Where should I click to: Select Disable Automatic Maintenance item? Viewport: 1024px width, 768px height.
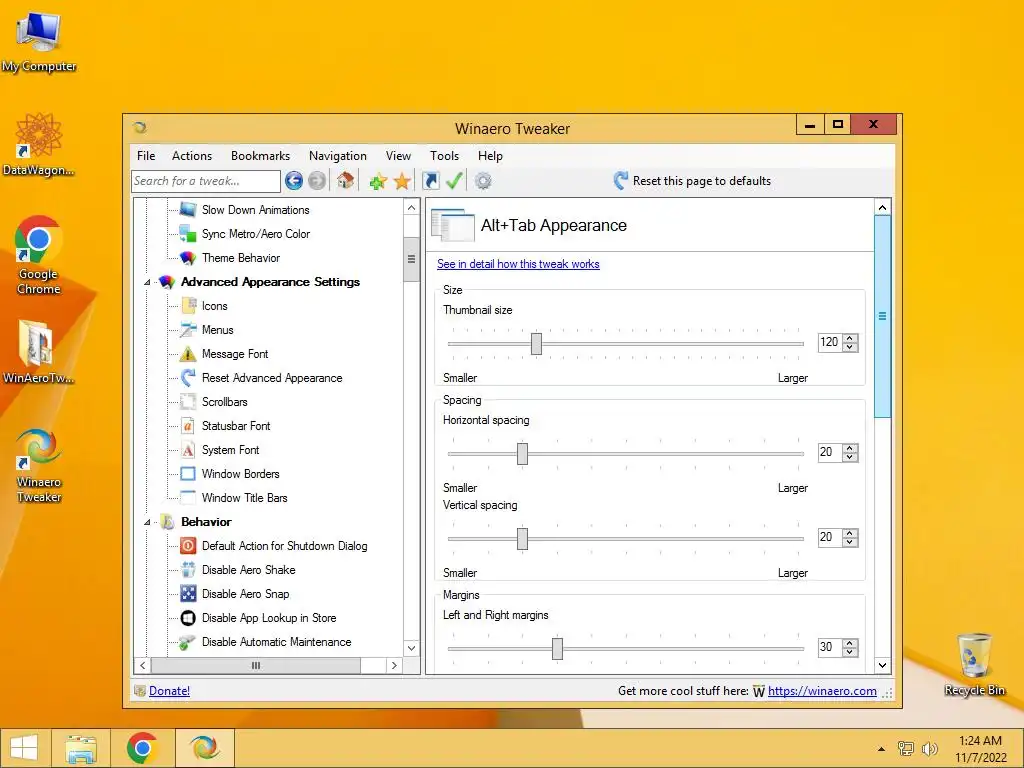click(x=277, y=642)
